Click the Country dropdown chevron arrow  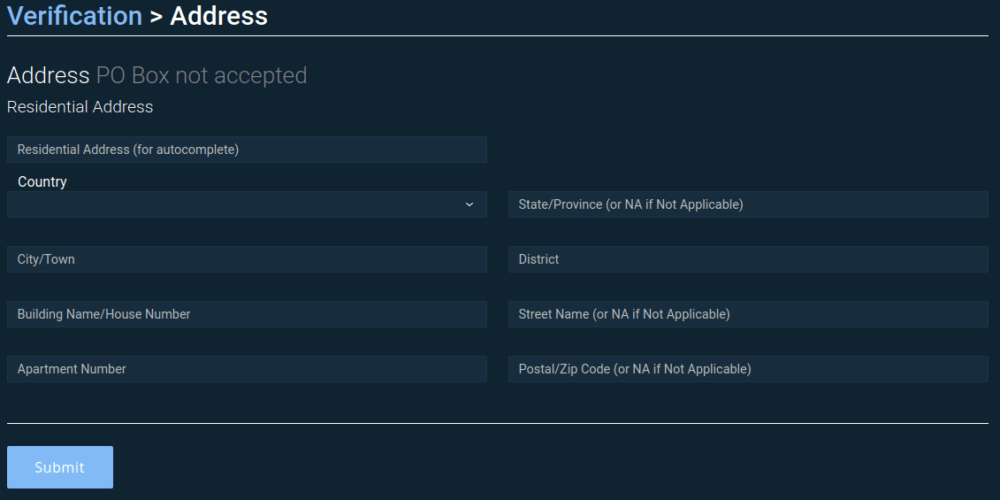coord(469,204)
